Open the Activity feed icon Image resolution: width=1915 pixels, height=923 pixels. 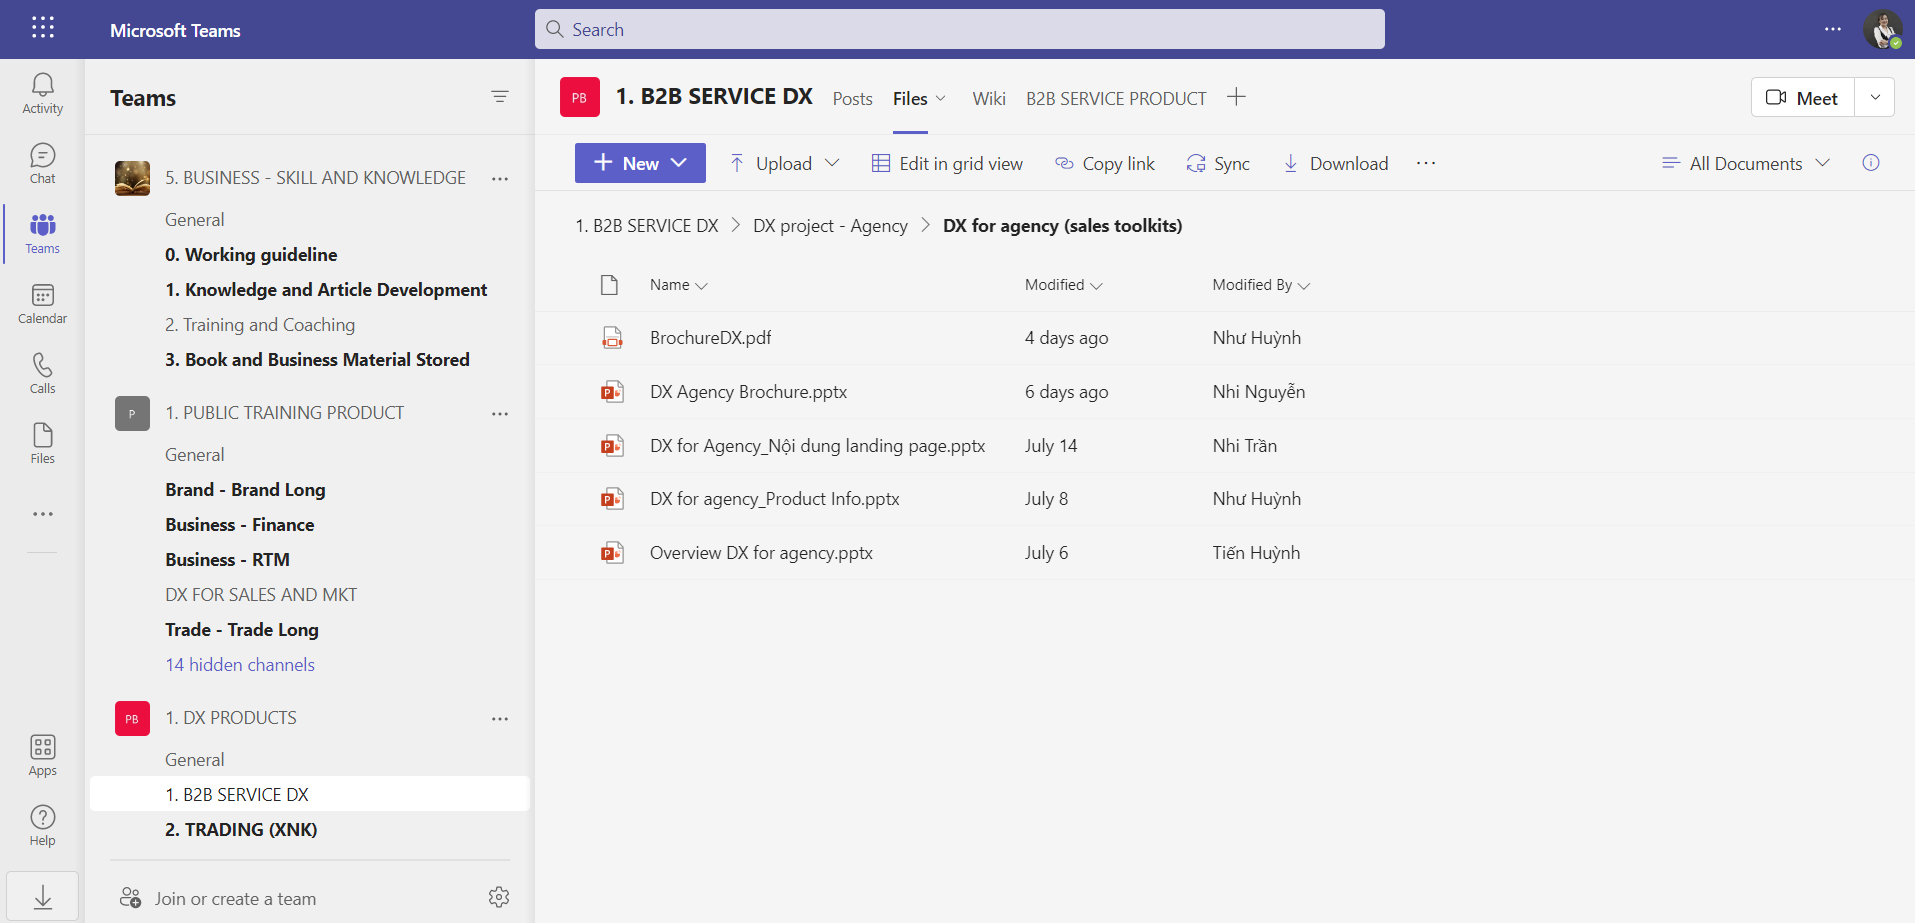tap(42, 94)
